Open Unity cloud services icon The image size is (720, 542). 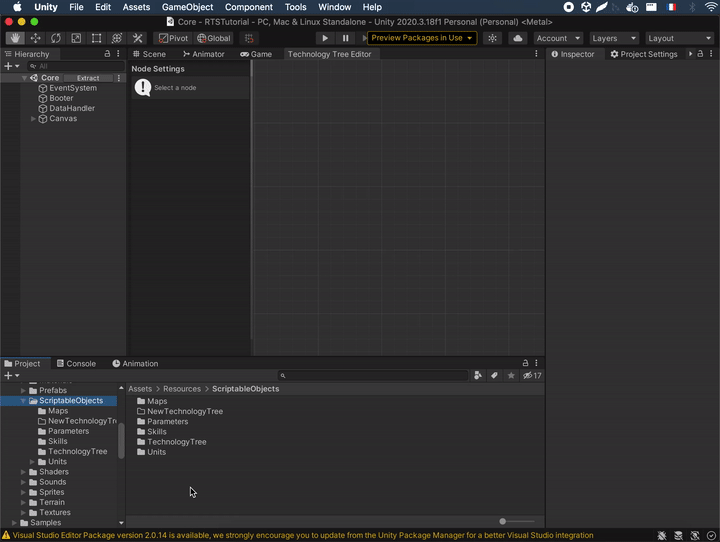click(518, 38)
